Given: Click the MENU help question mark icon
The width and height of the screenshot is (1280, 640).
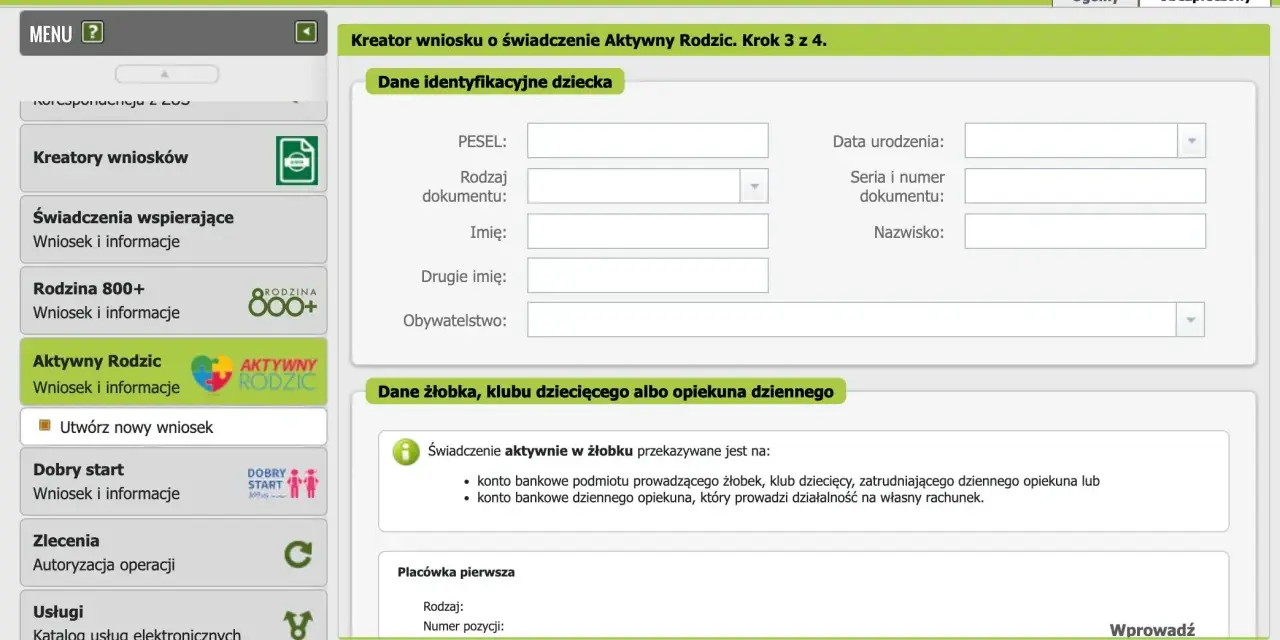Looking at the screenshot, I should coord(92,33).
